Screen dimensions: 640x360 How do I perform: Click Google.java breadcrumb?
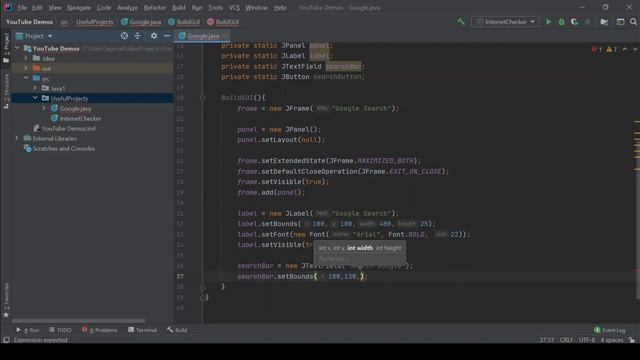coord(141,22)
